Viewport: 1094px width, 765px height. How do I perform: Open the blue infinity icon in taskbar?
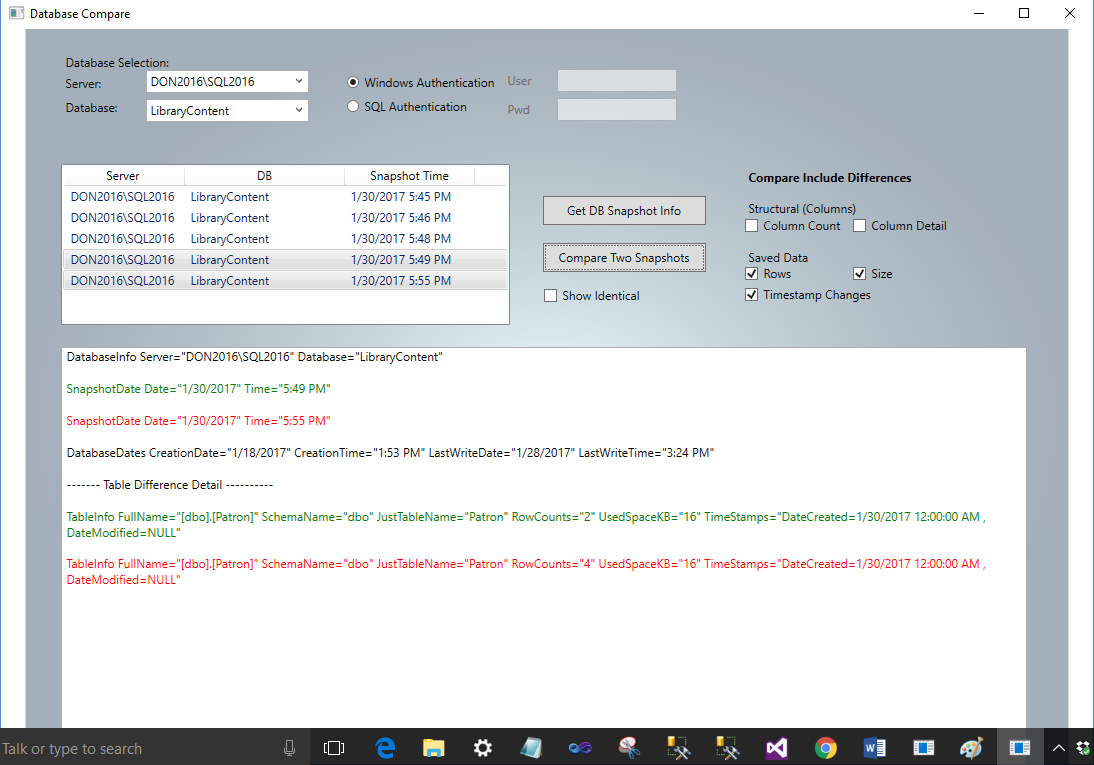pyautogui.click(x=580, y=748)
